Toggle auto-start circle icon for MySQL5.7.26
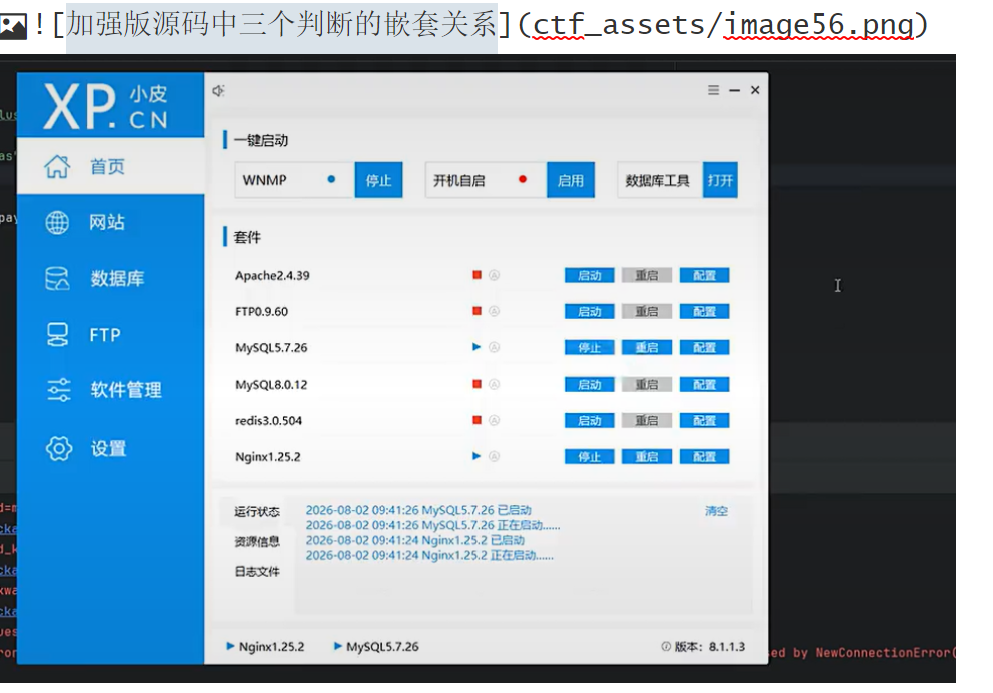993x693 pixels. pyautogui.click(x=495, y=347)
